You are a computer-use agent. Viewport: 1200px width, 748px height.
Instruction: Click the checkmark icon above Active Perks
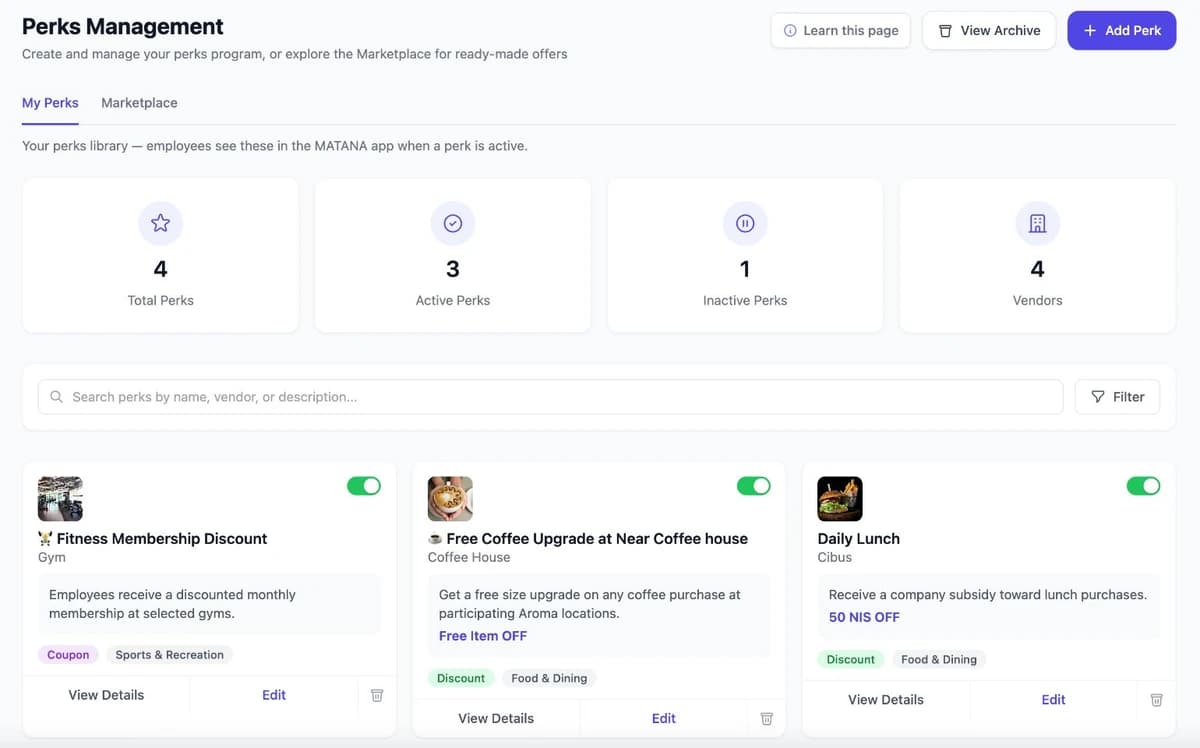(x=453, y=224)
